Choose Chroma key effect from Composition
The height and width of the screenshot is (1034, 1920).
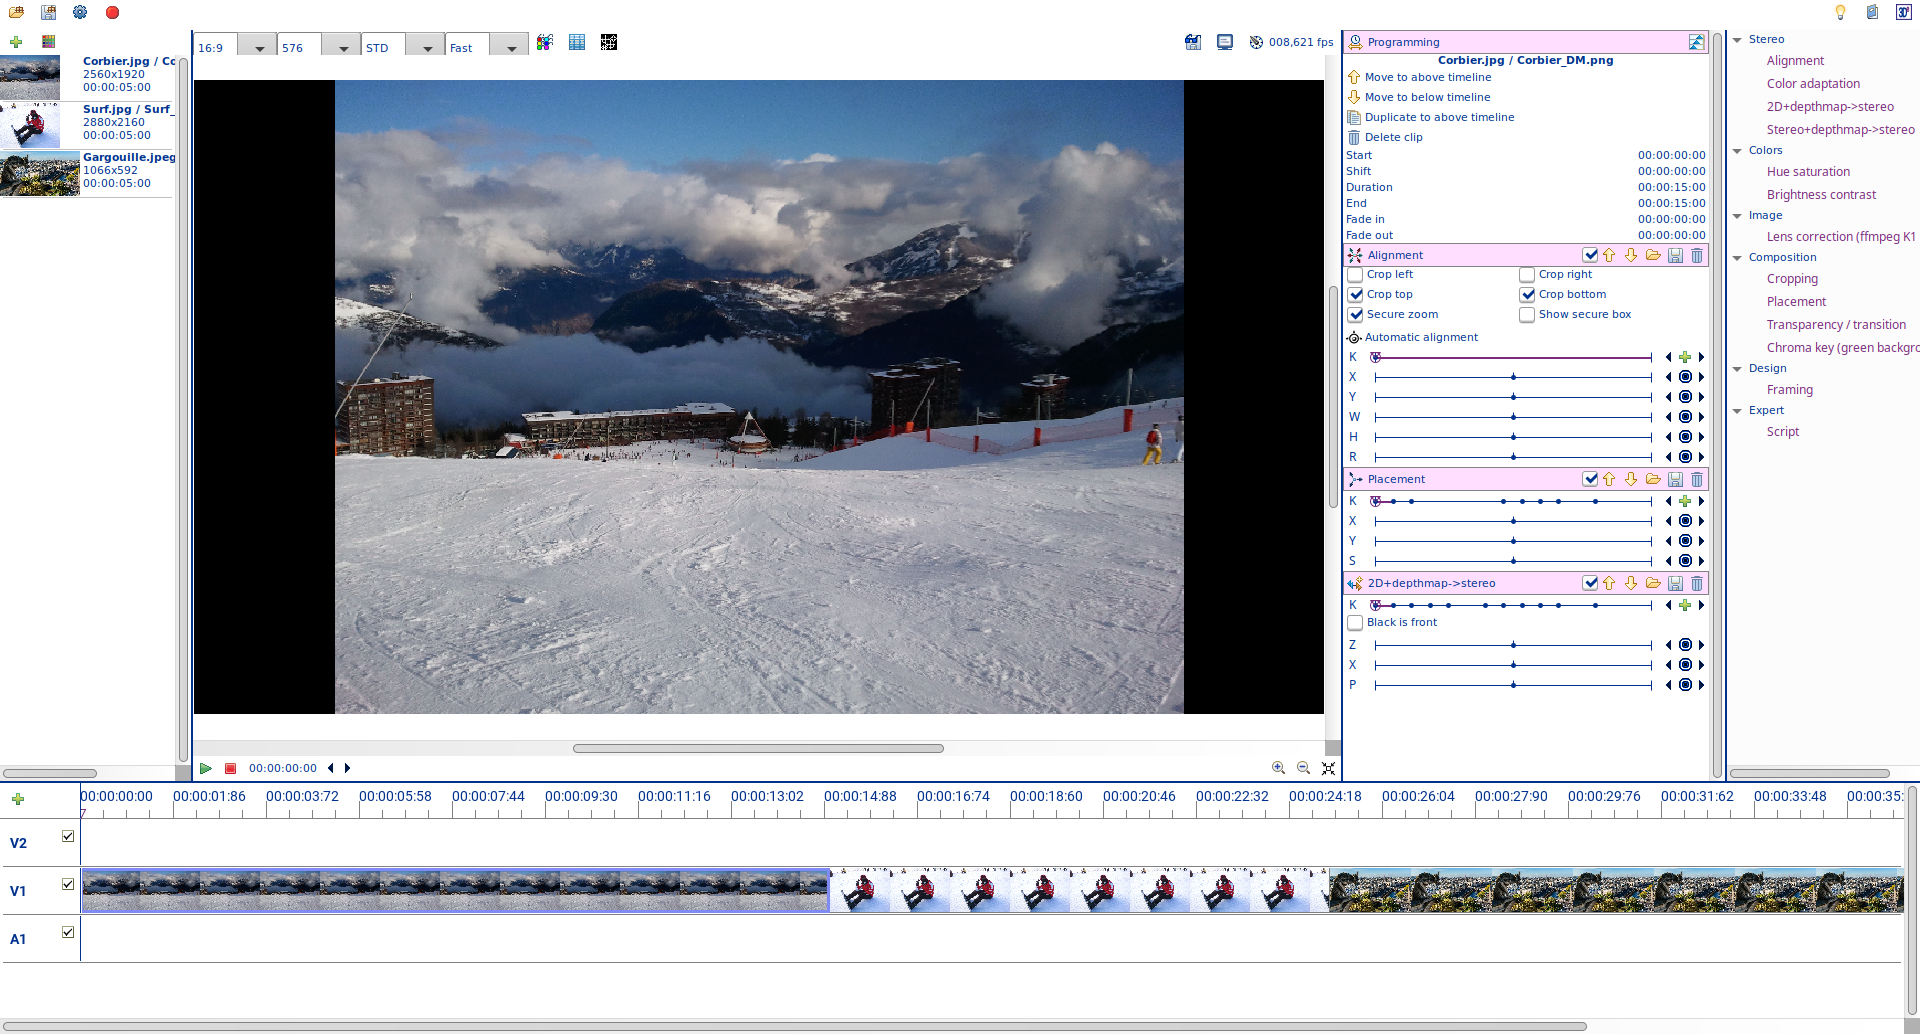pyautogui.click(x=1842, y=348)
